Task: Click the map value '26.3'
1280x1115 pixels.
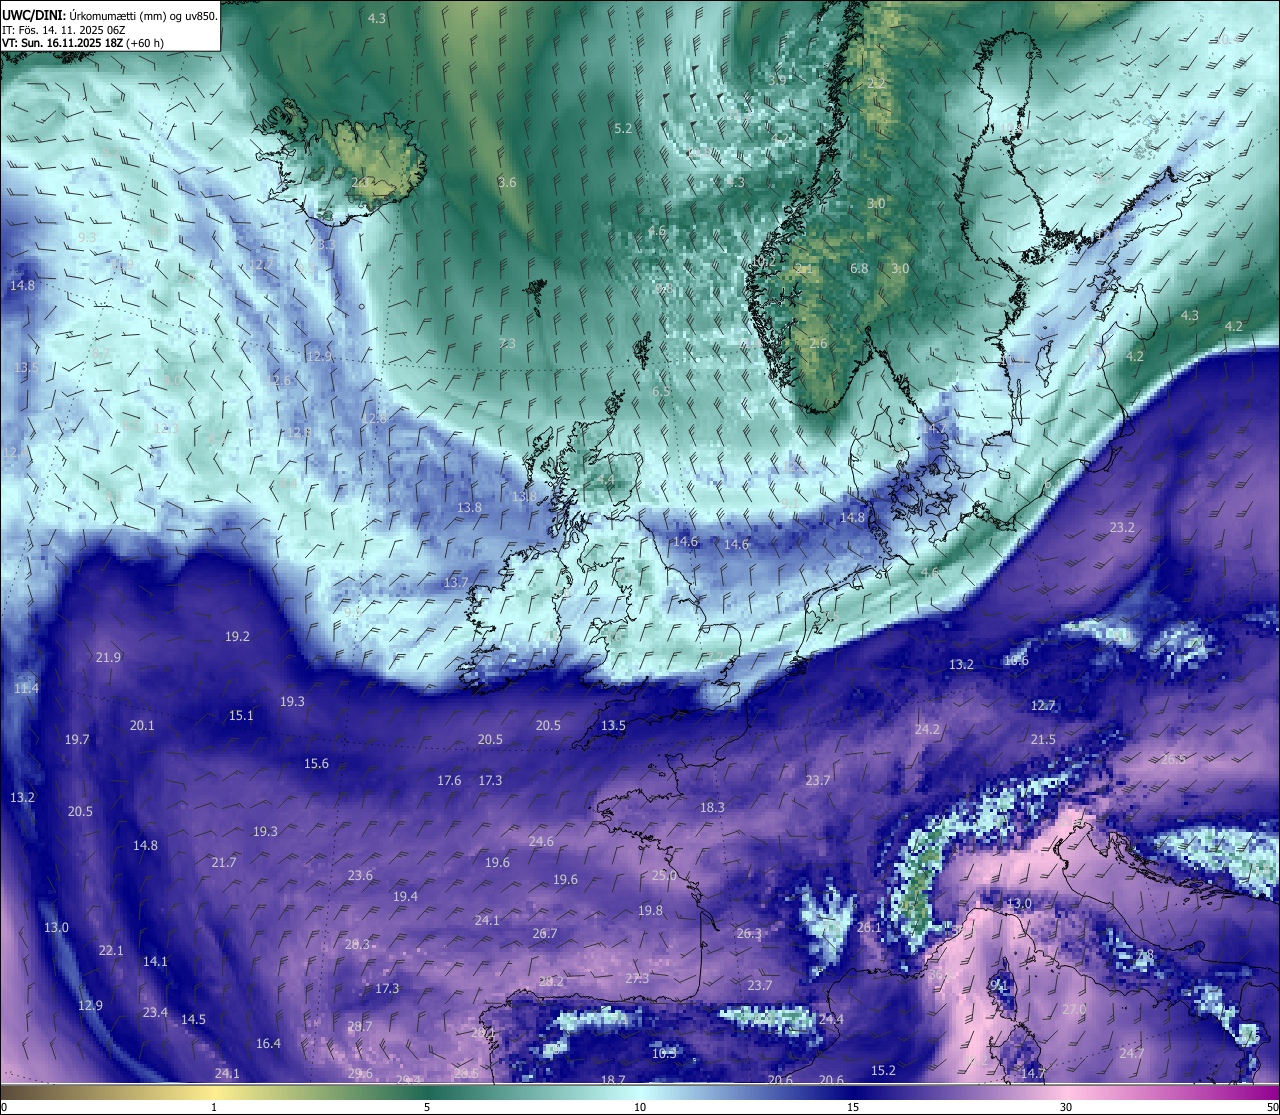Action: pyautogui.click(x=749, y=933)
